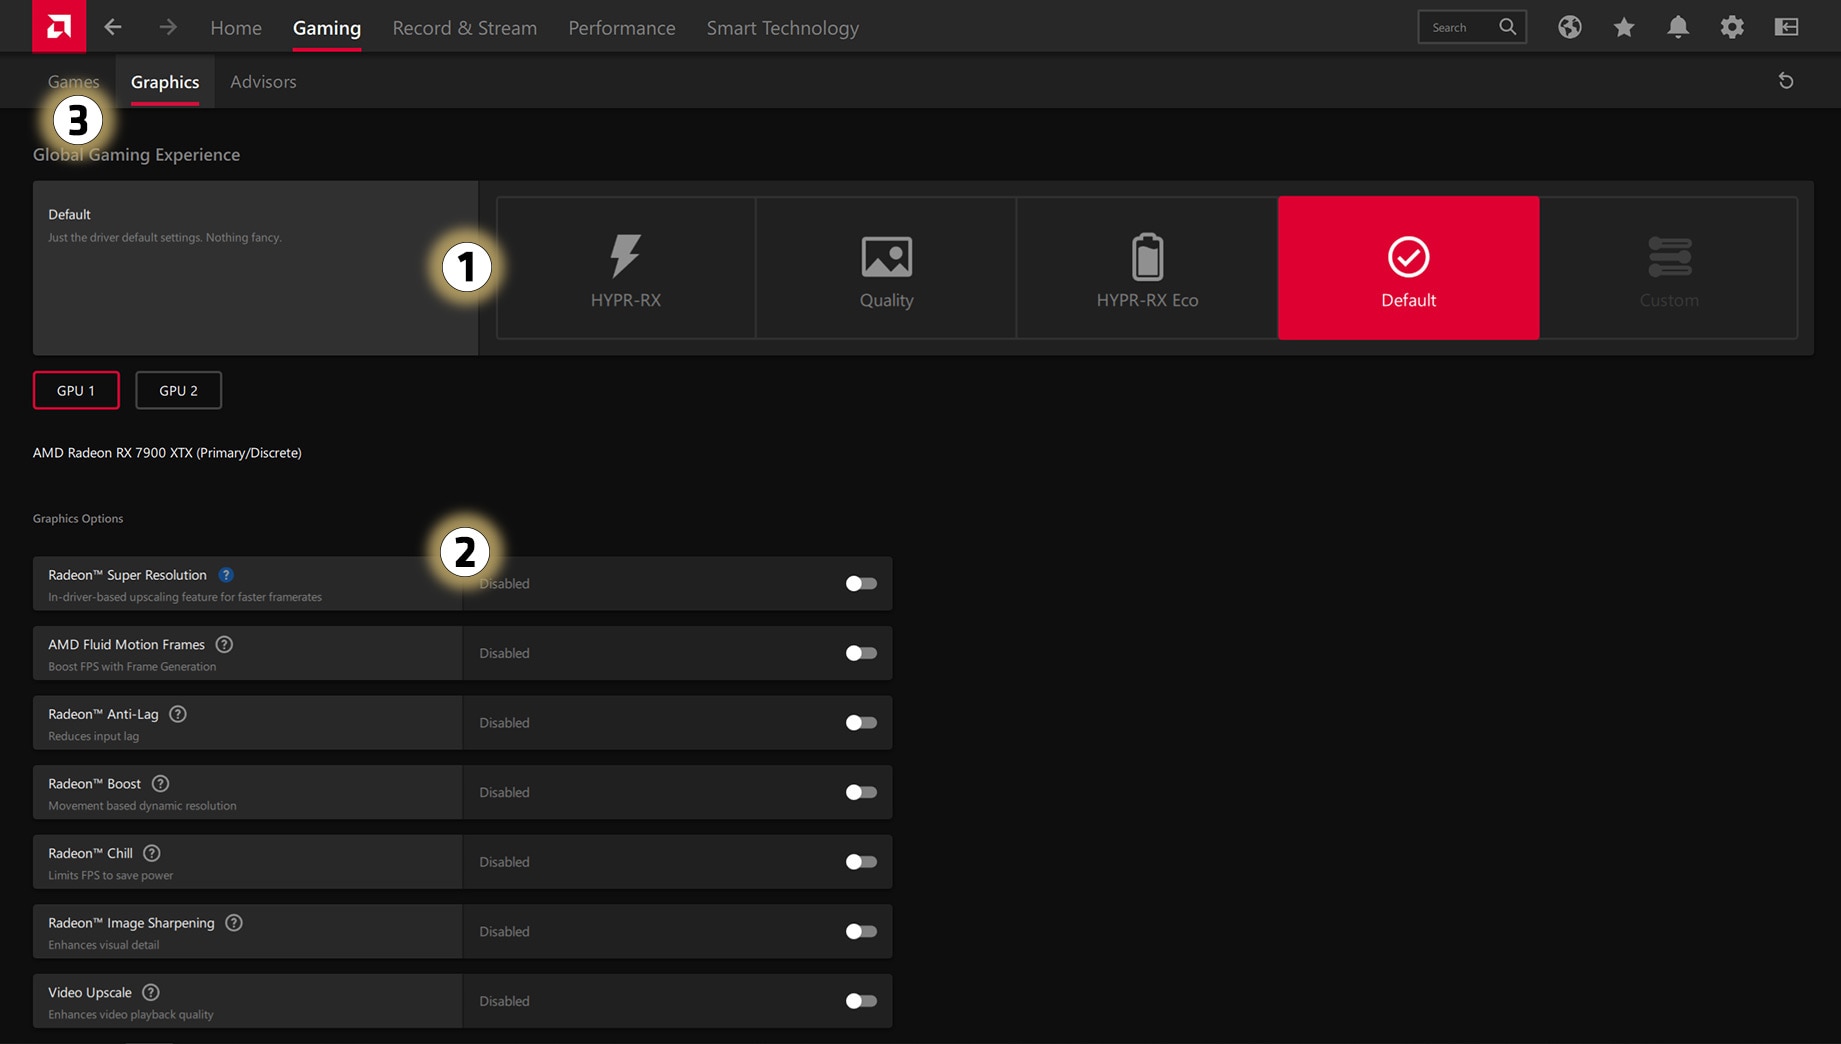Switch to the Graphics sub-tab
This screenshot has width=1841, height=1044.
coord(165,82)
